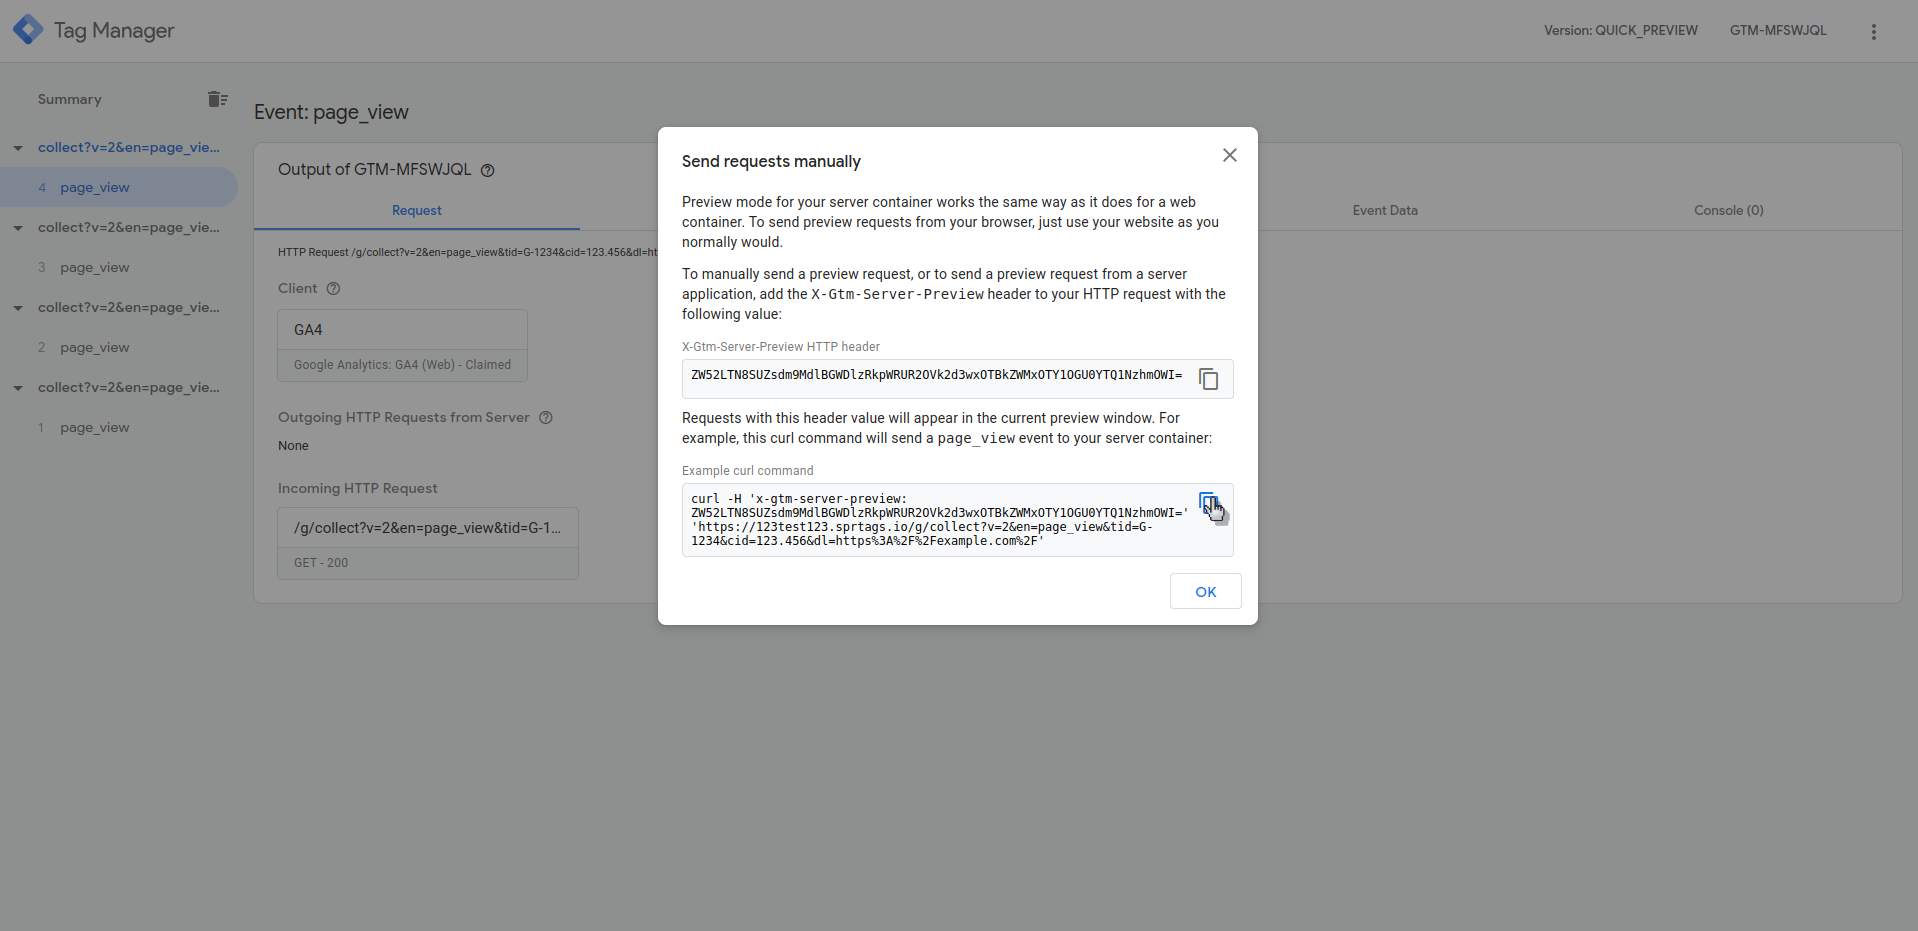Select page_view event number 3
The image size is (1918, 931).
click(94, 267)
